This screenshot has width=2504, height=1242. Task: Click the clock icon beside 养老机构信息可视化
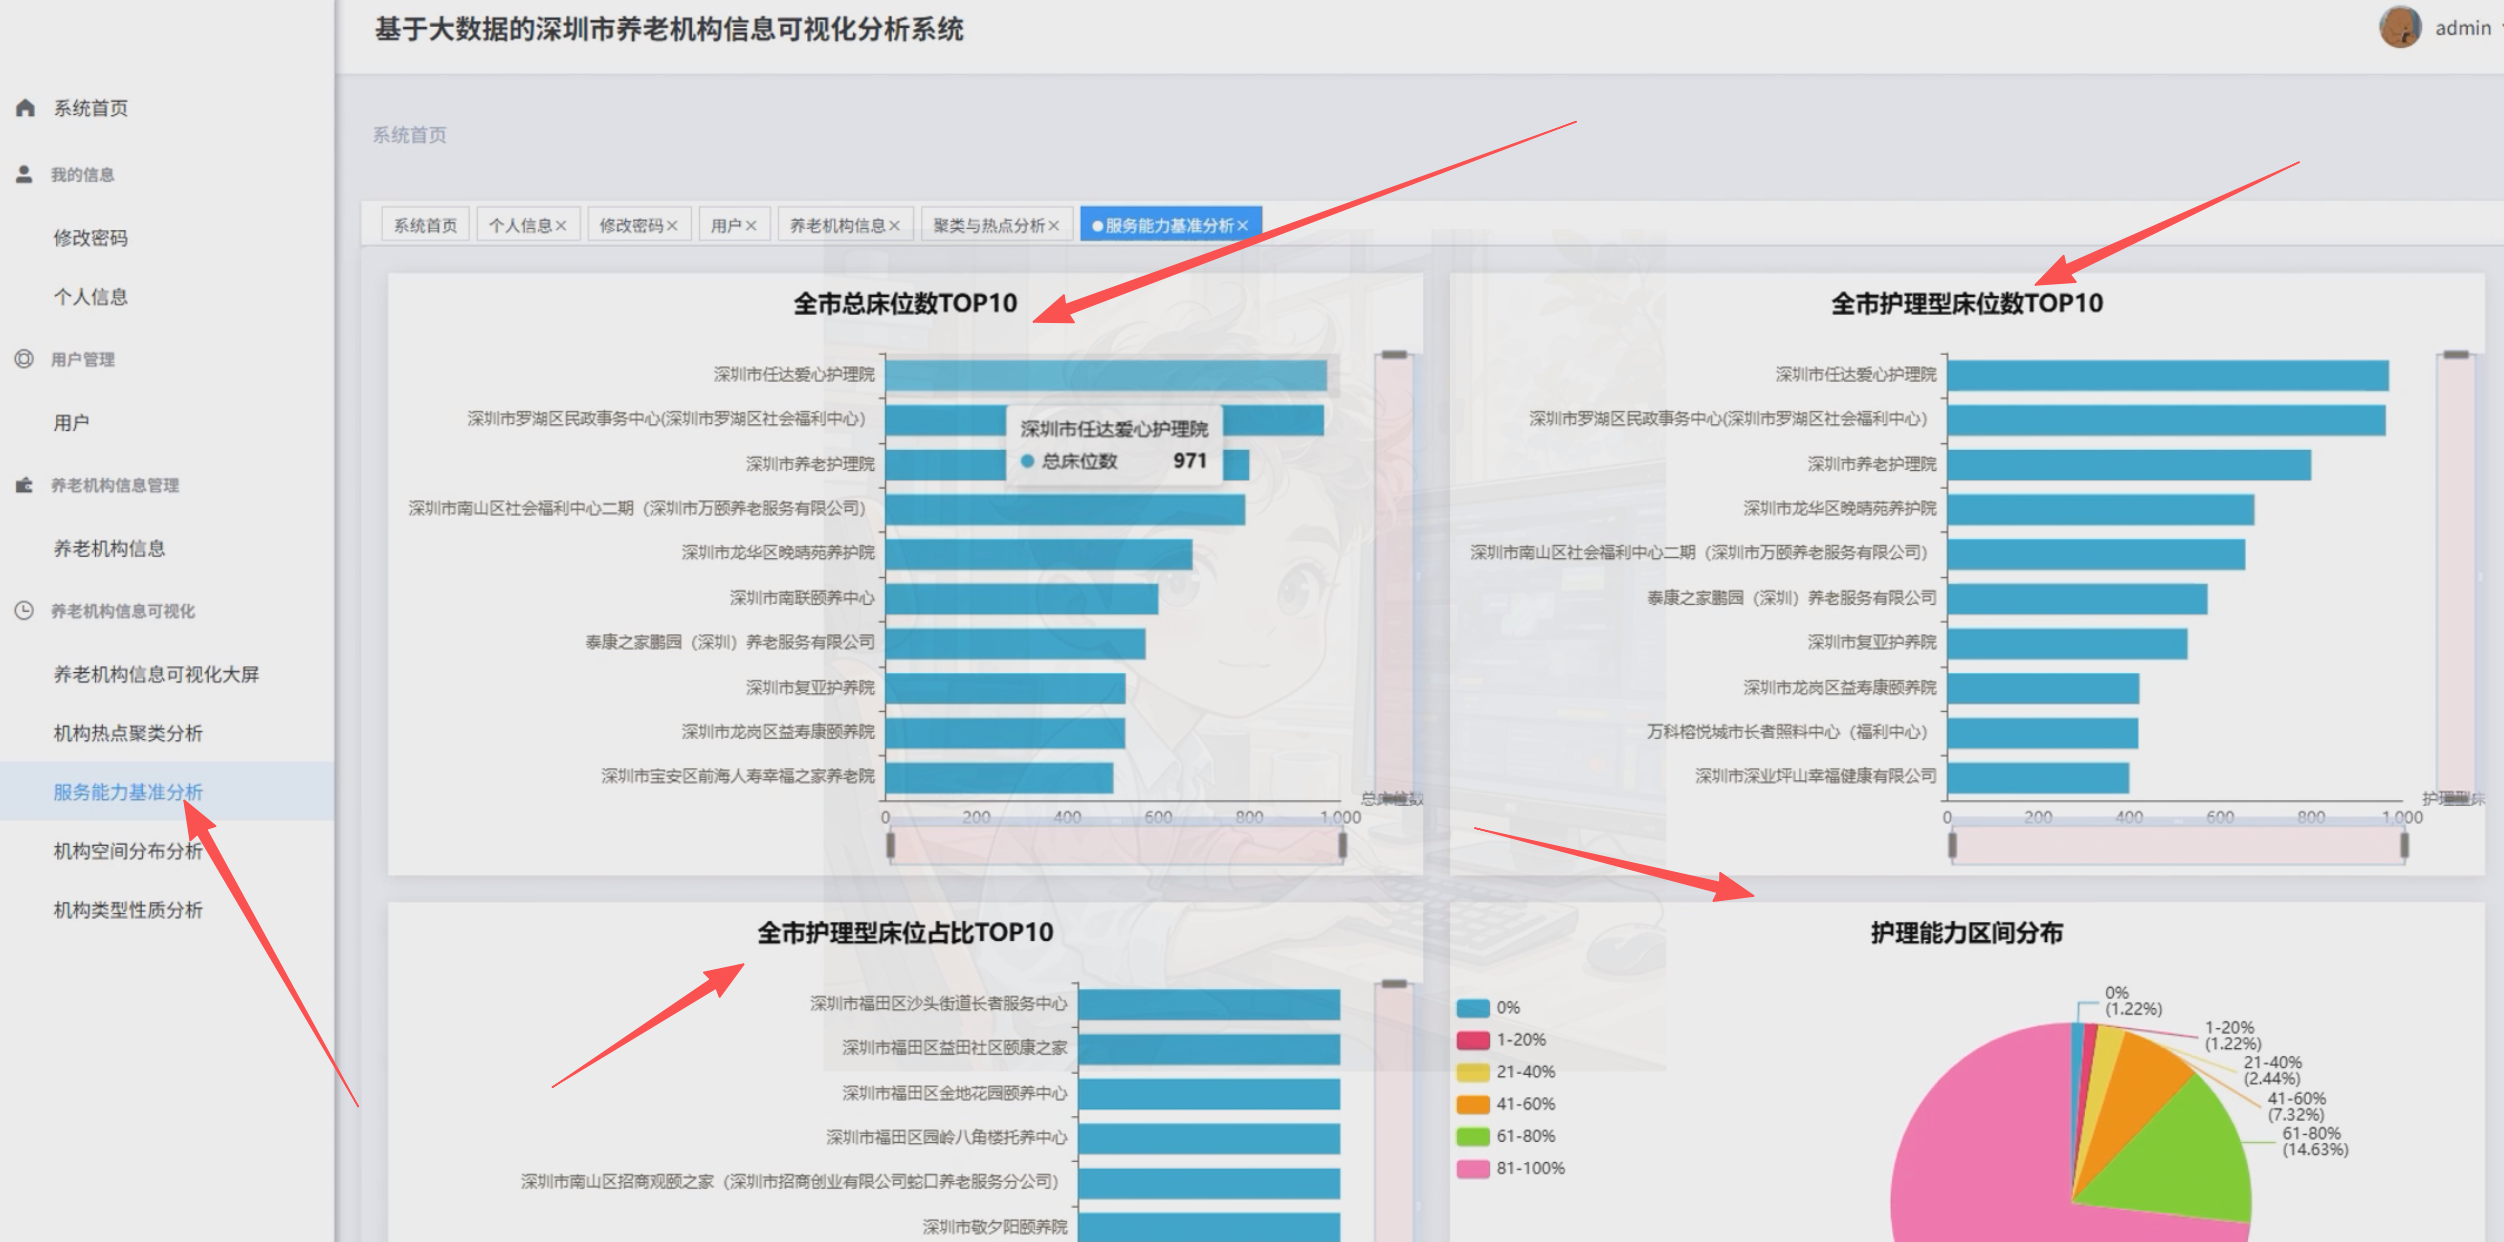click(x=25, y=610)
